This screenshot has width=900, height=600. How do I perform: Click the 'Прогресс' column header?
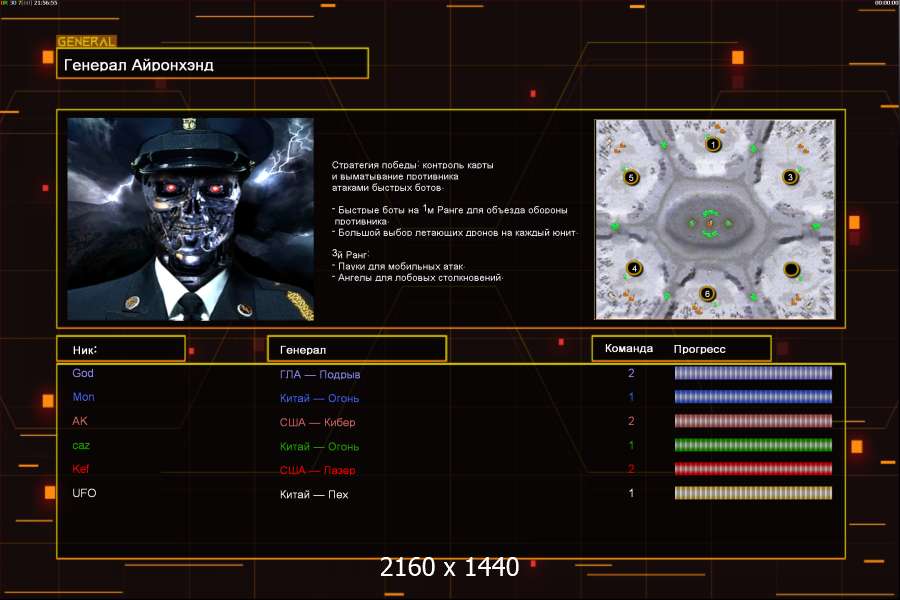[700, 349]
